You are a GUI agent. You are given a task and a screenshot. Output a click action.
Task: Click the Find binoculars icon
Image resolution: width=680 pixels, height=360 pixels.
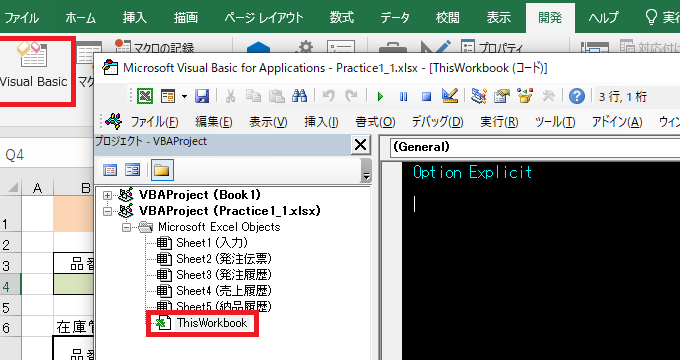tap(299, 96)
